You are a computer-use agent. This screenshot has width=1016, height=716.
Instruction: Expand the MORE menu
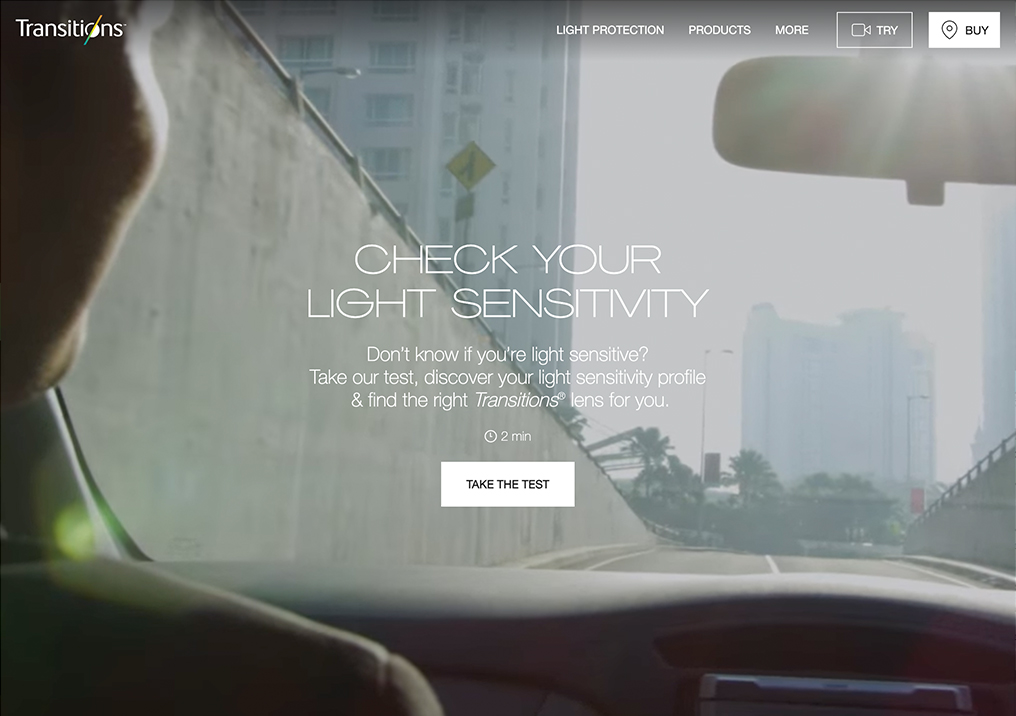click(792, 30)
